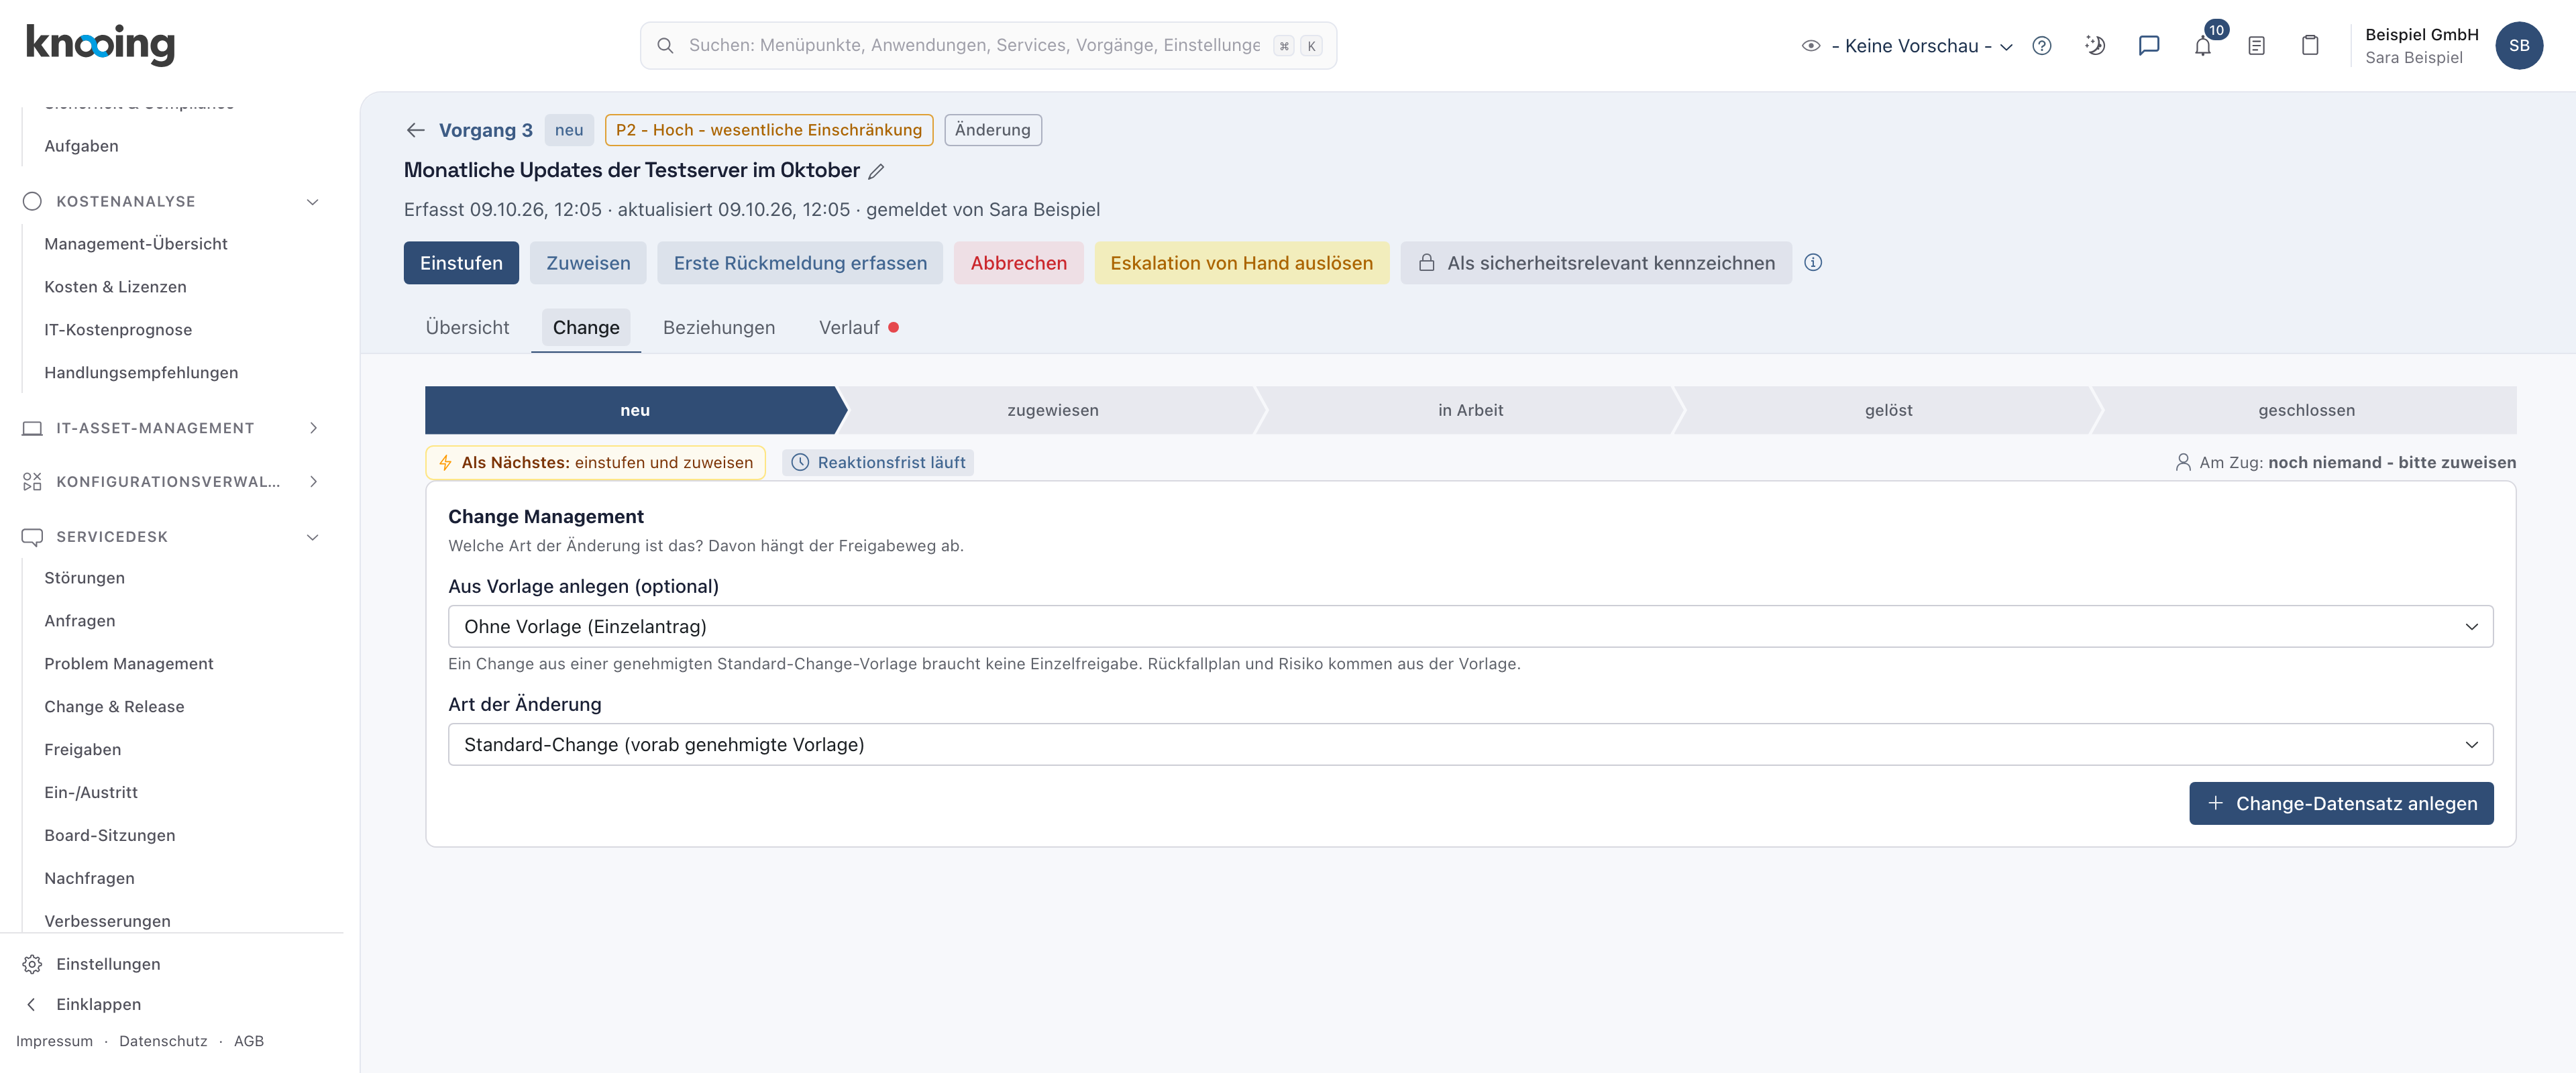Open the AGB footer link
Viewport: 2576px width, 1073px height.
[x=249, y=1042]
